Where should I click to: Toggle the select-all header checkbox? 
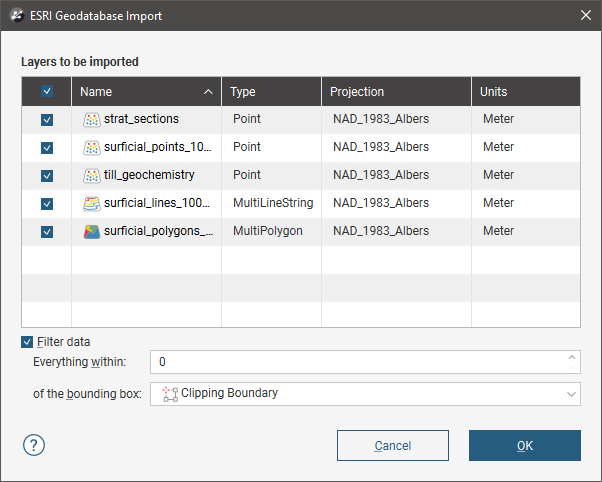pyautogui.click(x=47, y=91)
